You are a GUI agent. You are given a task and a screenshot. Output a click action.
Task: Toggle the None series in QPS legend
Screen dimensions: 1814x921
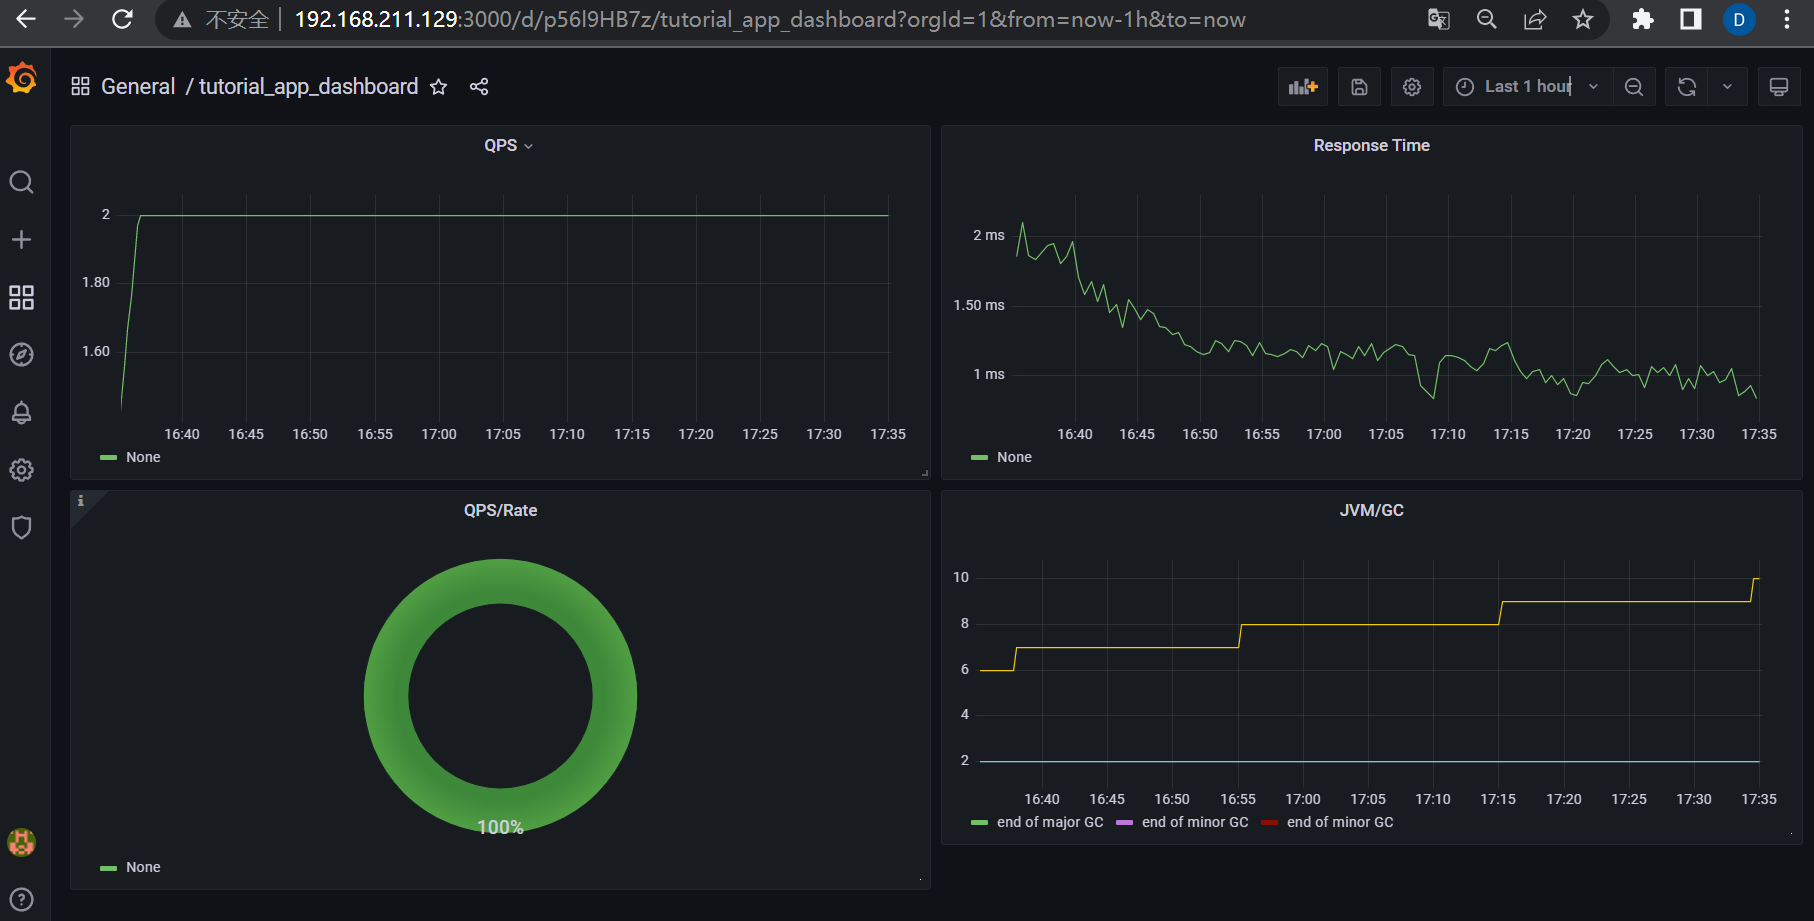[143, 457]
